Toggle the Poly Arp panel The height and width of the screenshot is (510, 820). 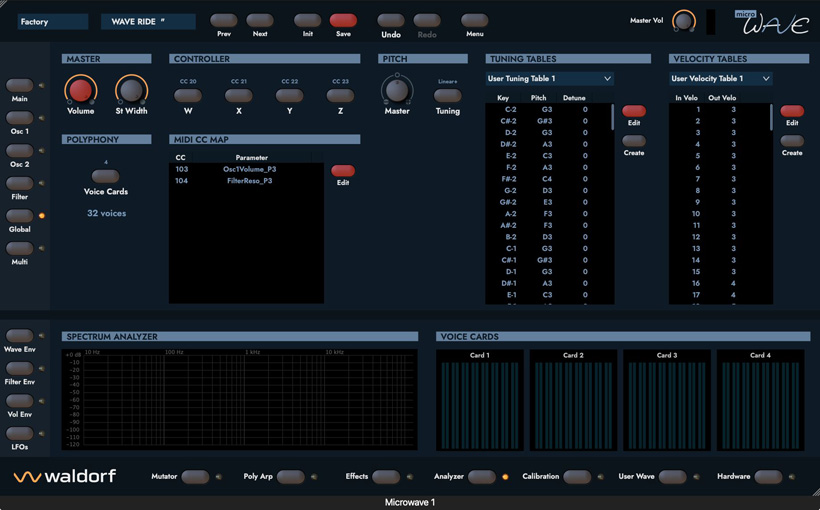pyautogui.click(x=291, y=477)
